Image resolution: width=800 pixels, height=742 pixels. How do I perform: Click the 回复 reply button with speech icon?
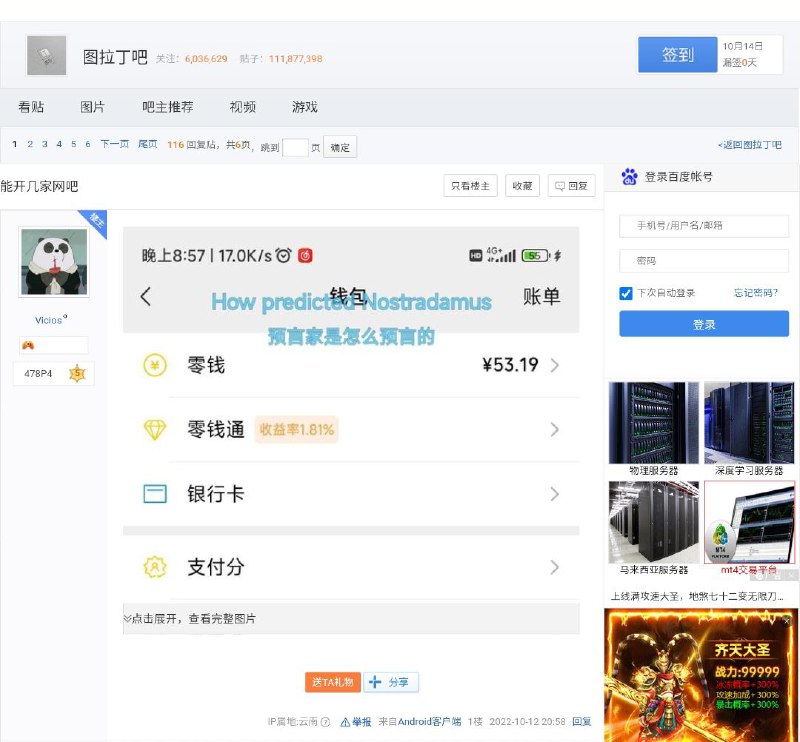[x=571, y=186]
